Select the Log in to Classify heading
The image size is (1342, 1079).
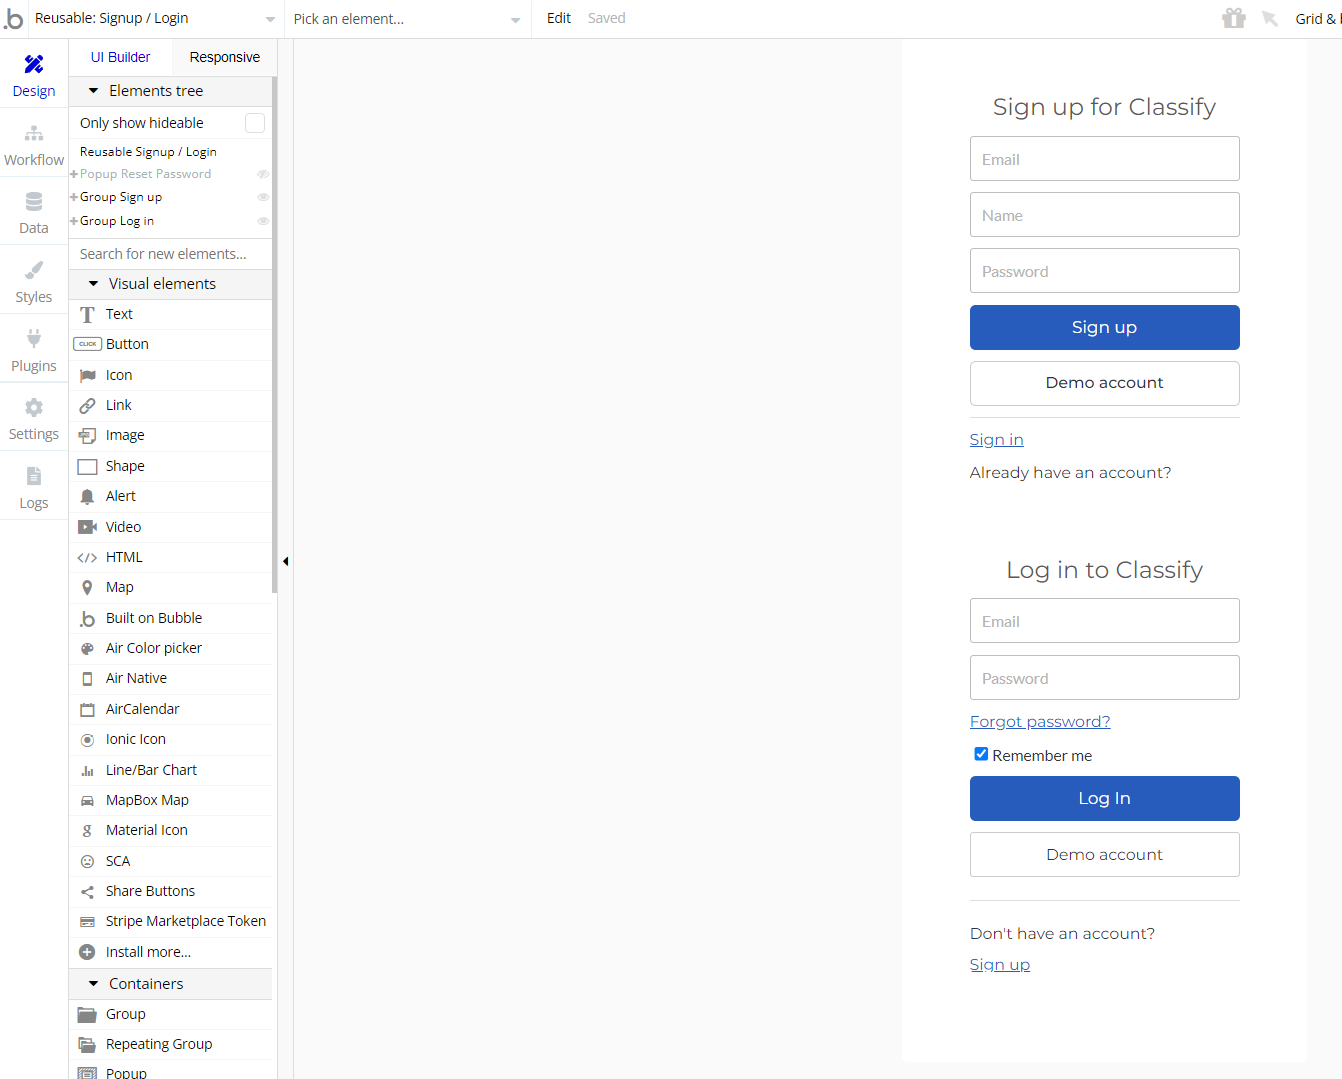(x=1104, y=570)
